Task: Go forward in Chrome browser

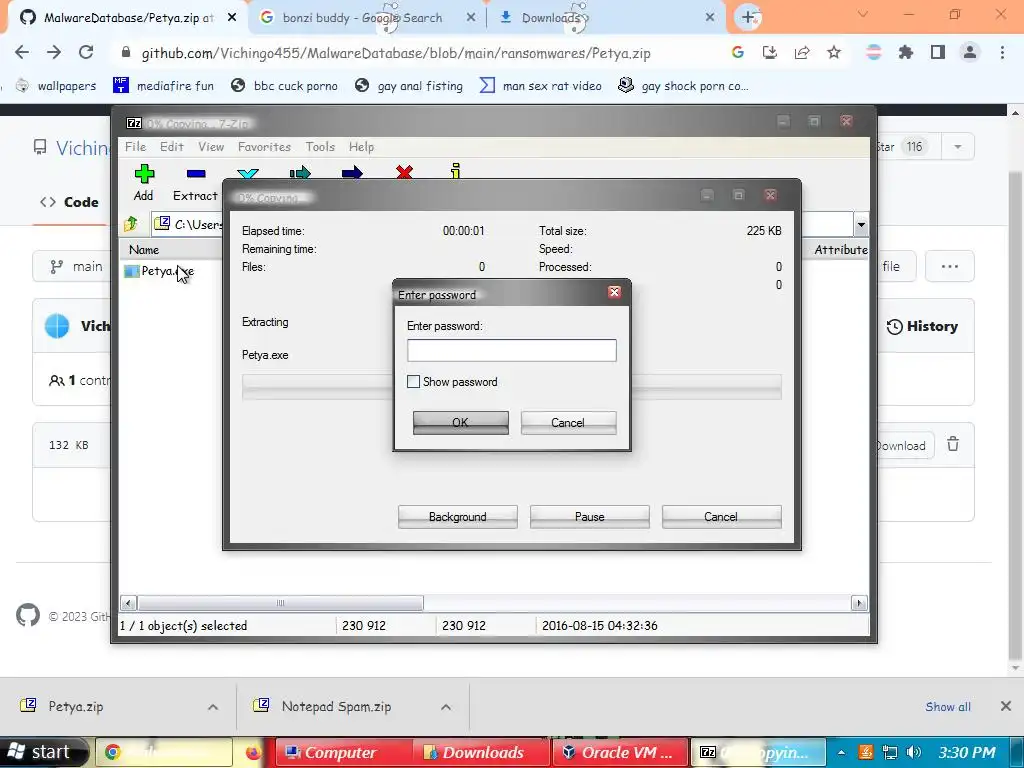Action: point(54,53)
